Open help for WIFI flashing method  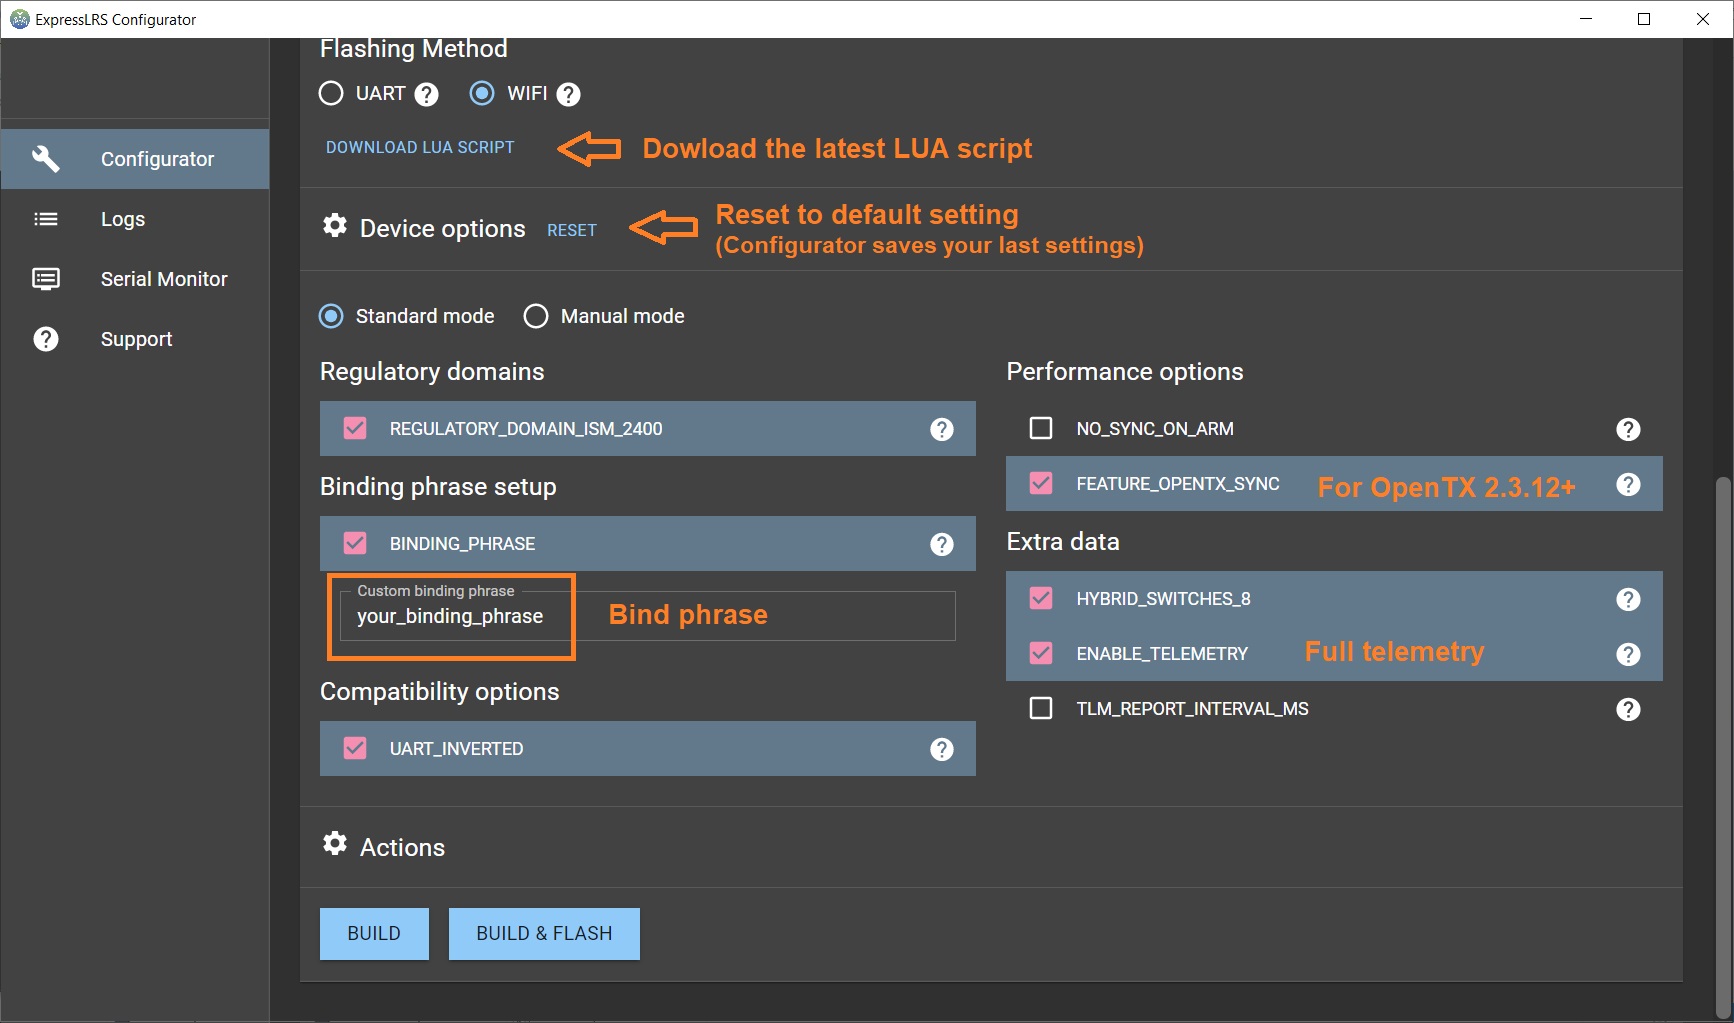point(568,94)
